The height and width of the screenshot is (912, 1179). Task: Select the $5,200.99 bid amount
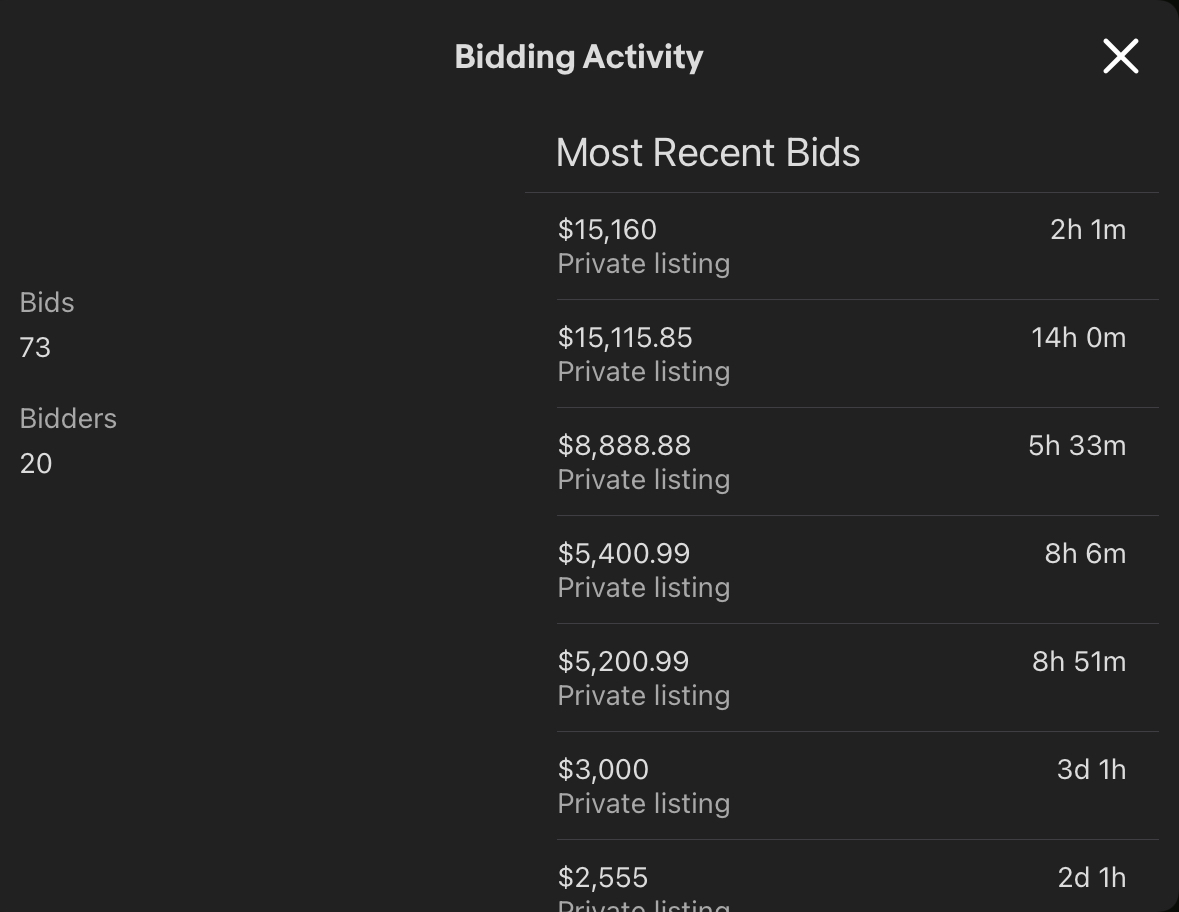[623, 662]
